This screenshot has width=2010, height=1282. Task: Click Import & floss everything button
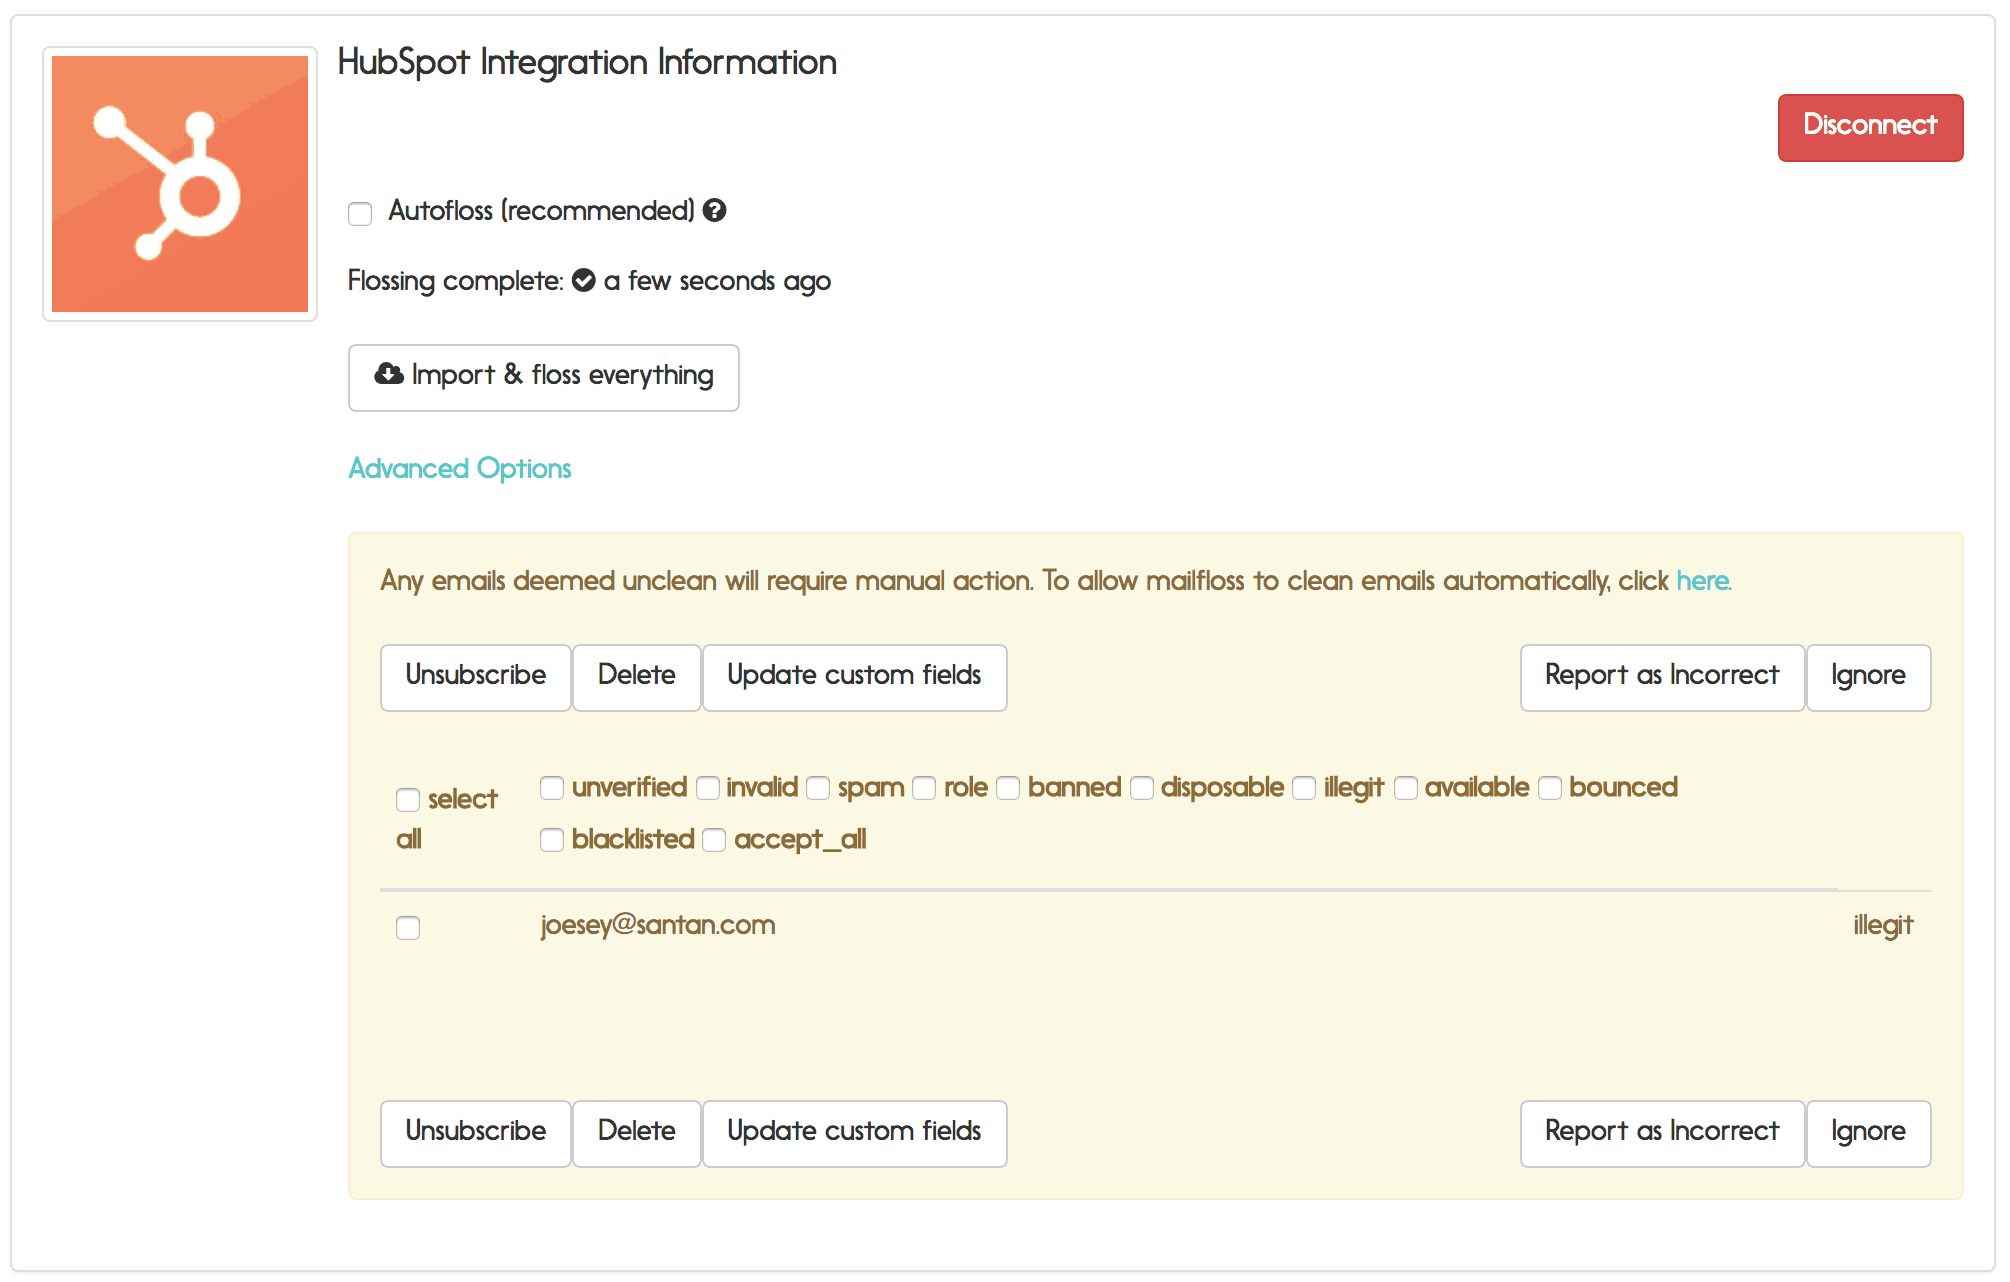point(544,377)
